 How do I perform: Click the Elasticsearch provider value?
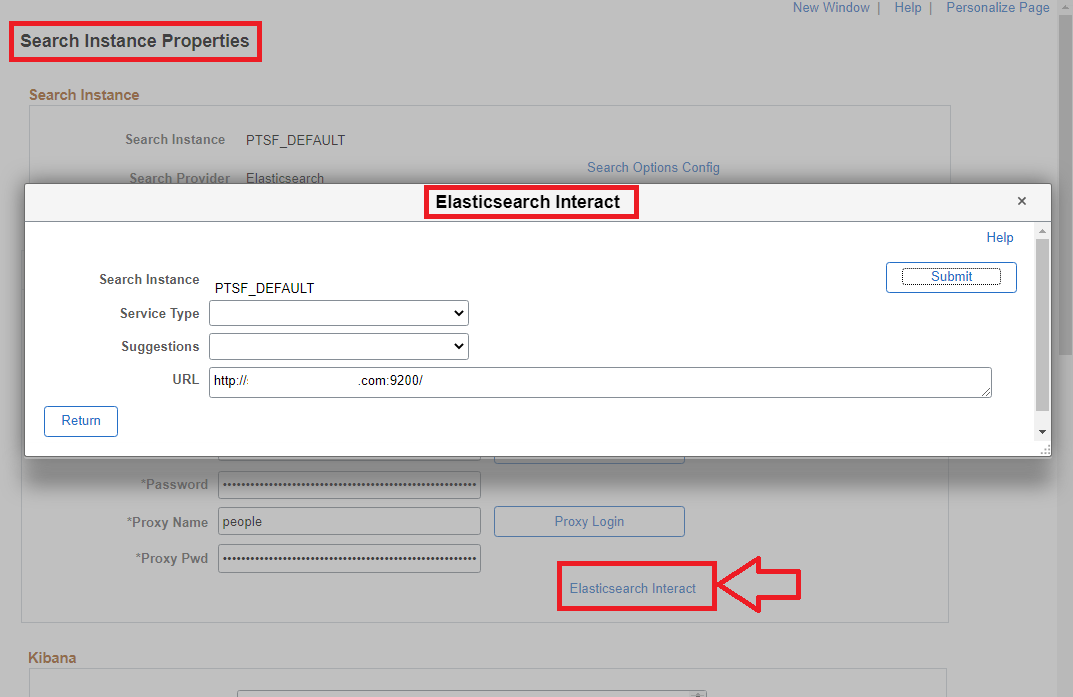pos(285,179)
